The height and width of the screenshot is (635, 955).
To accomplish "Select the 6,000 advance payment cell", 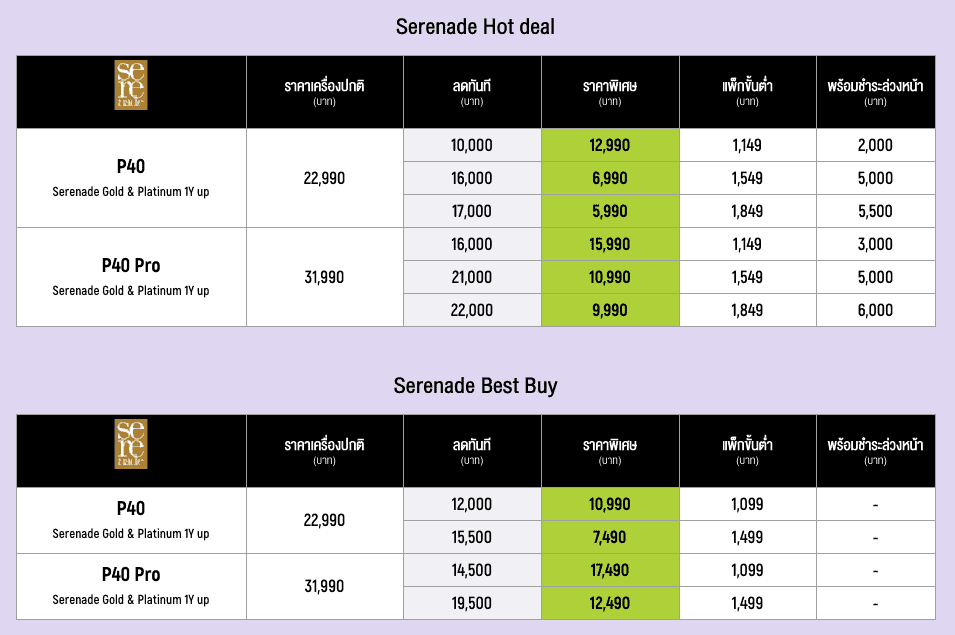I will tap(875, 310).
